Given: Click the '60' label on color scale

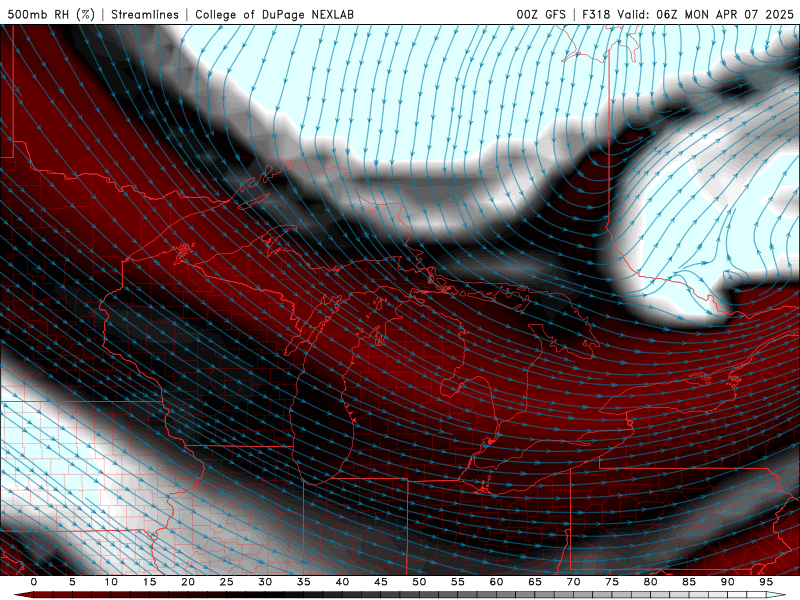Looking at the screenshot, I should (x=496, y=582).
